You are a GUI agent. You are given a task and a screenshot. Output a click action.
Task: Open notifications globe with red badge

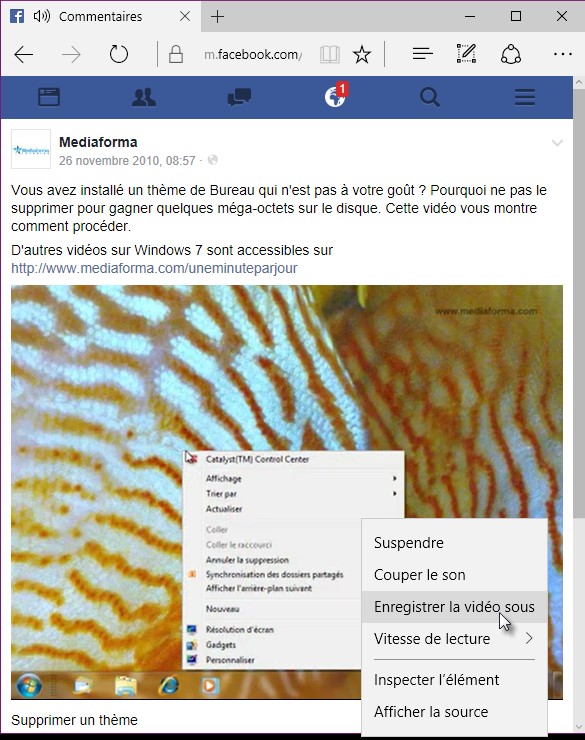335,96
